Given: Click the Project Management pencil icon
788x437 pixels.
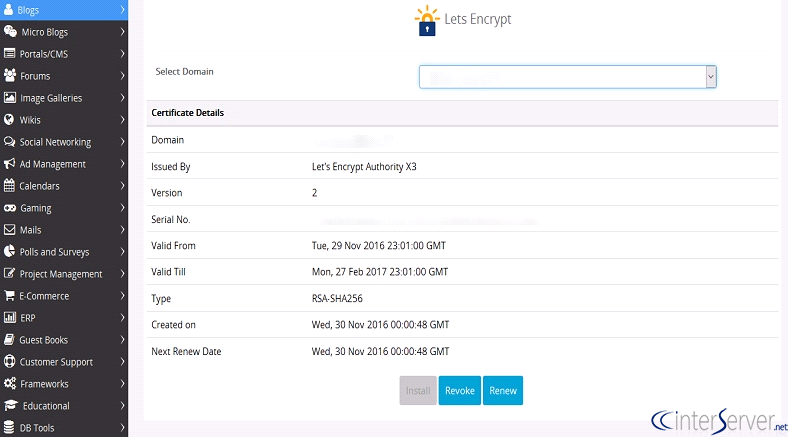Looking at the screenshot, I should pos(9,273).
